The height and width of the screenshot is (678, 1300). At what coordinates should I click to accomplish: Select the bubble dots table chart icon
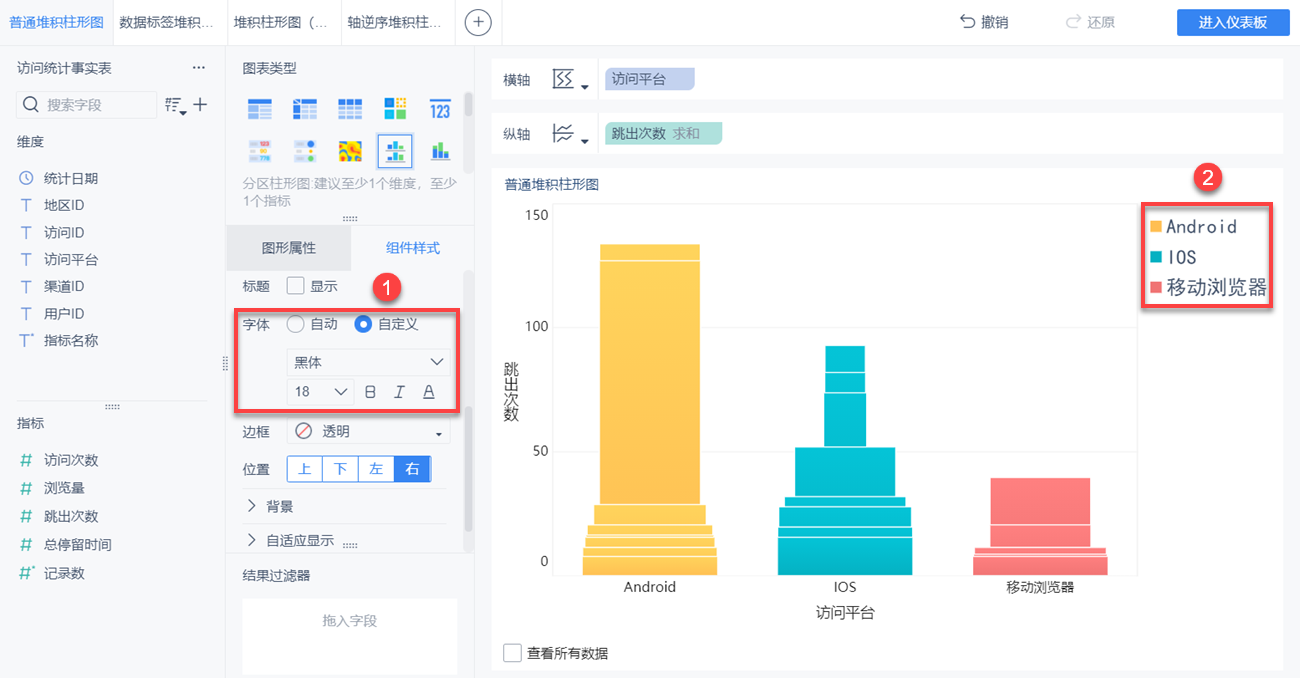(x=305, y=151)
